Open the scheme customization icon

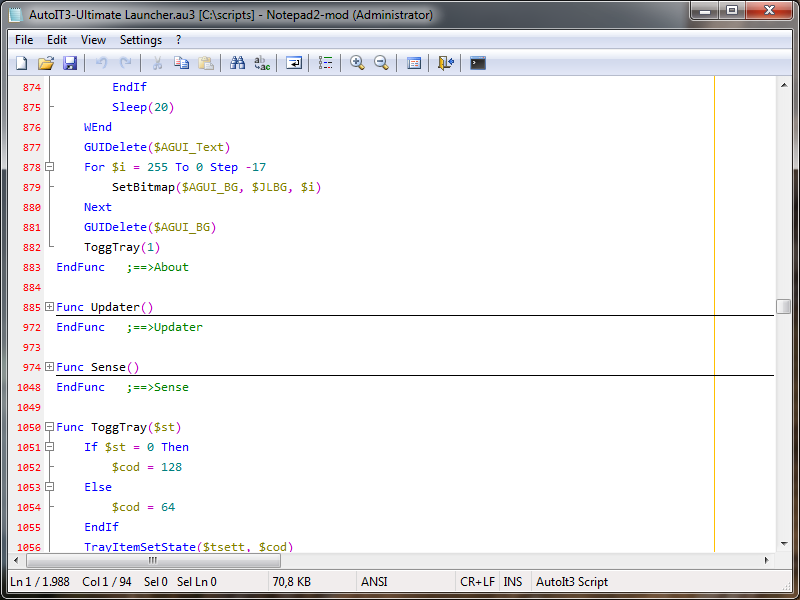click(414, 63)
